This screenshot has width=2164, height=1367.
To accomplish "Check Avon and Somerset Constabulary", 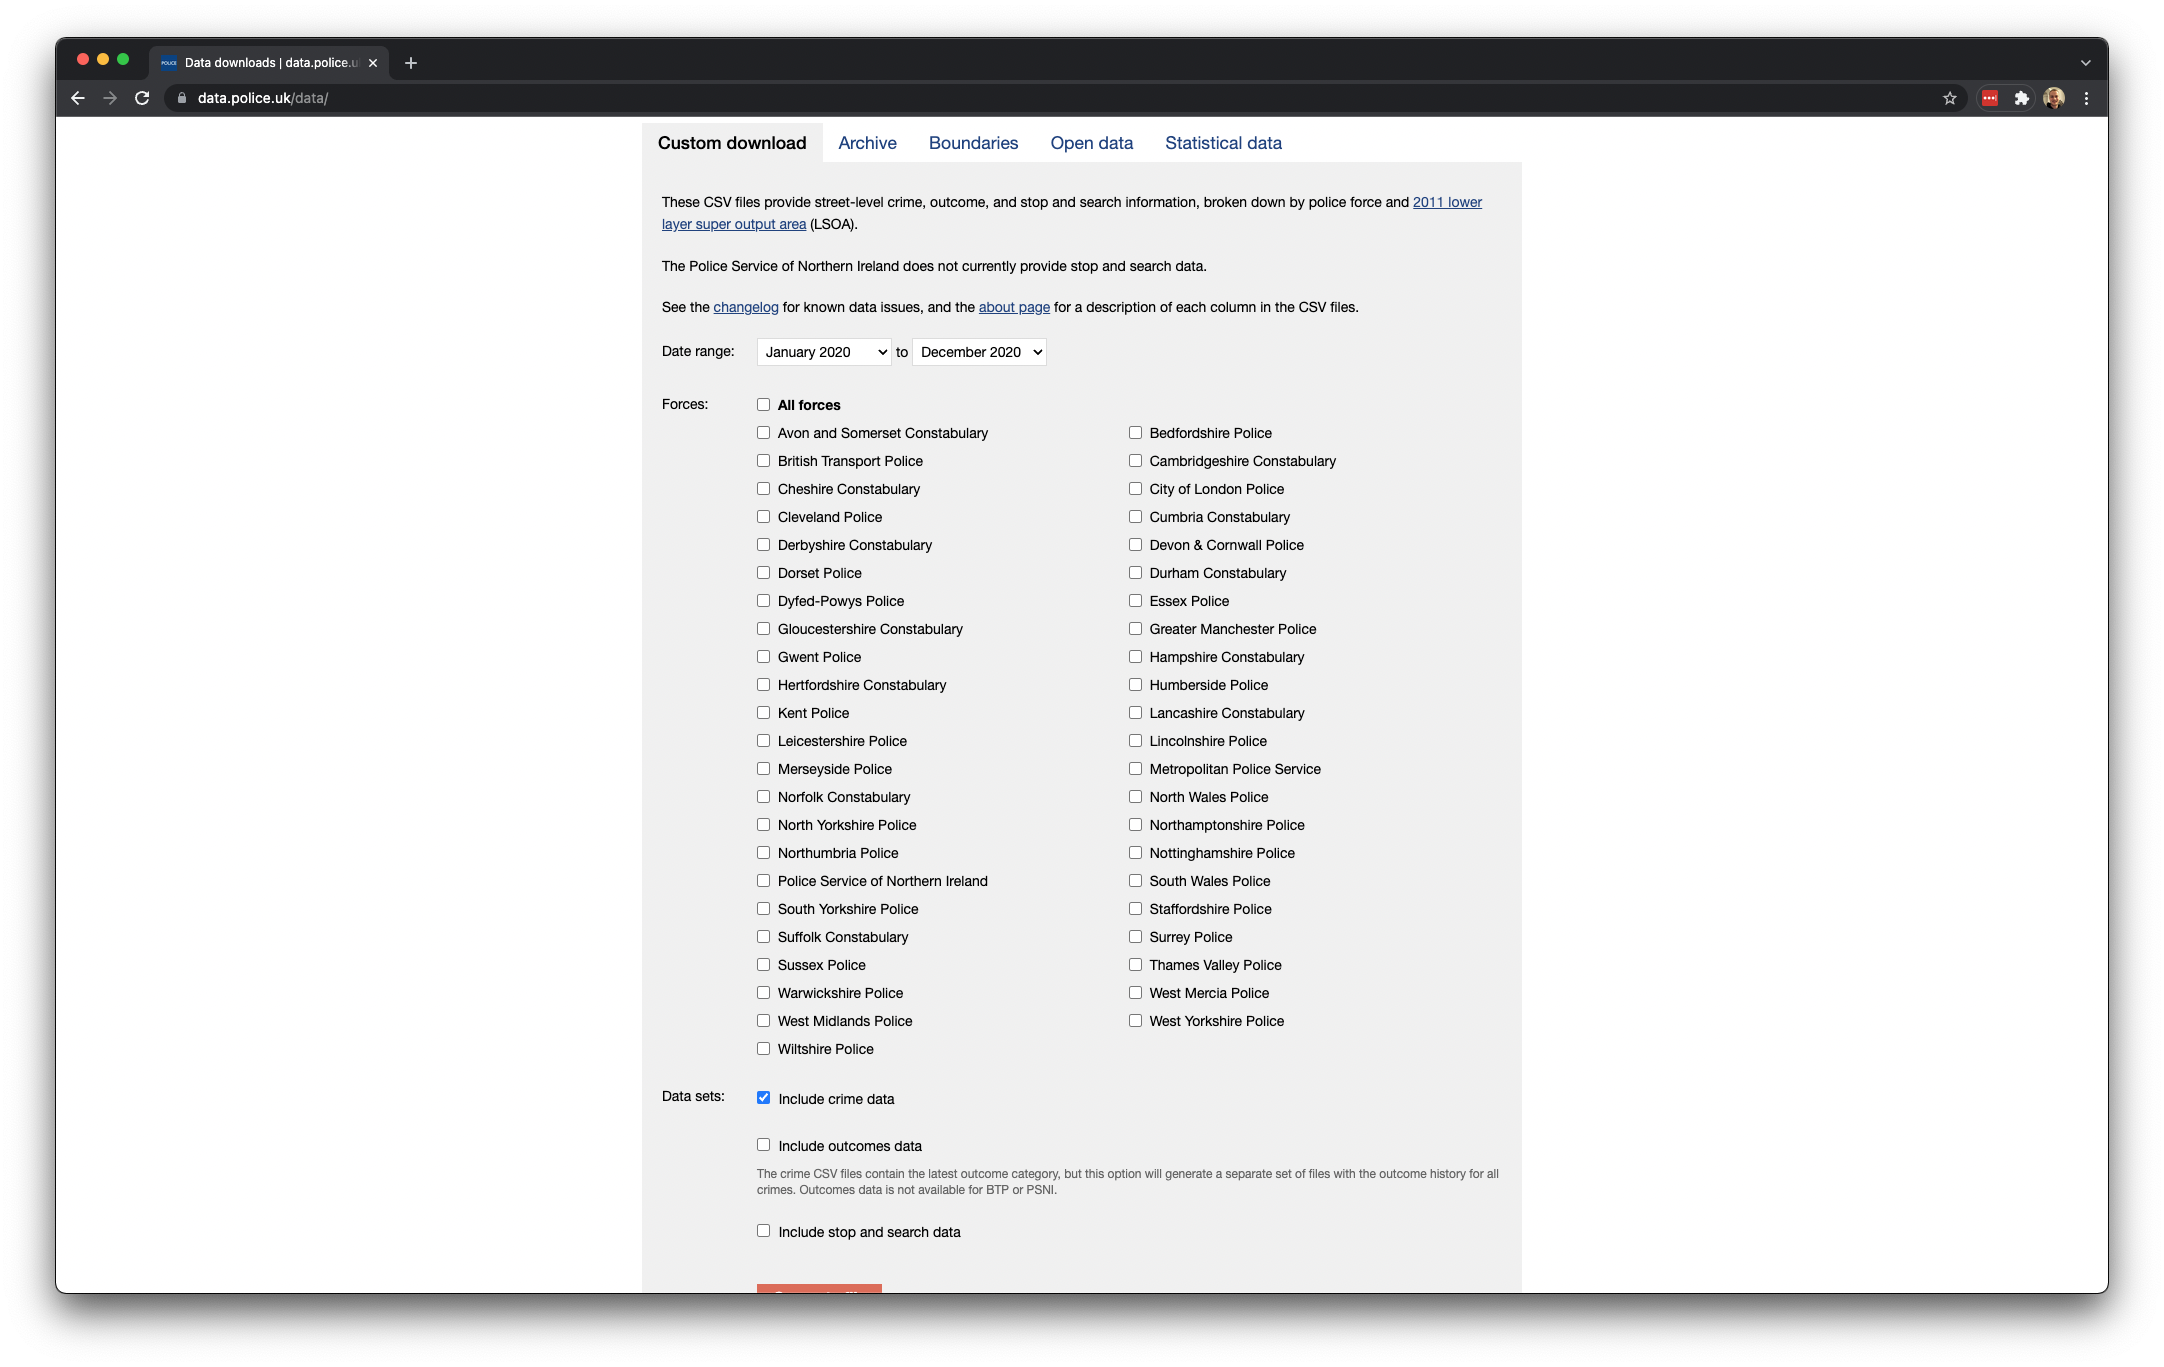I will 763,433.
